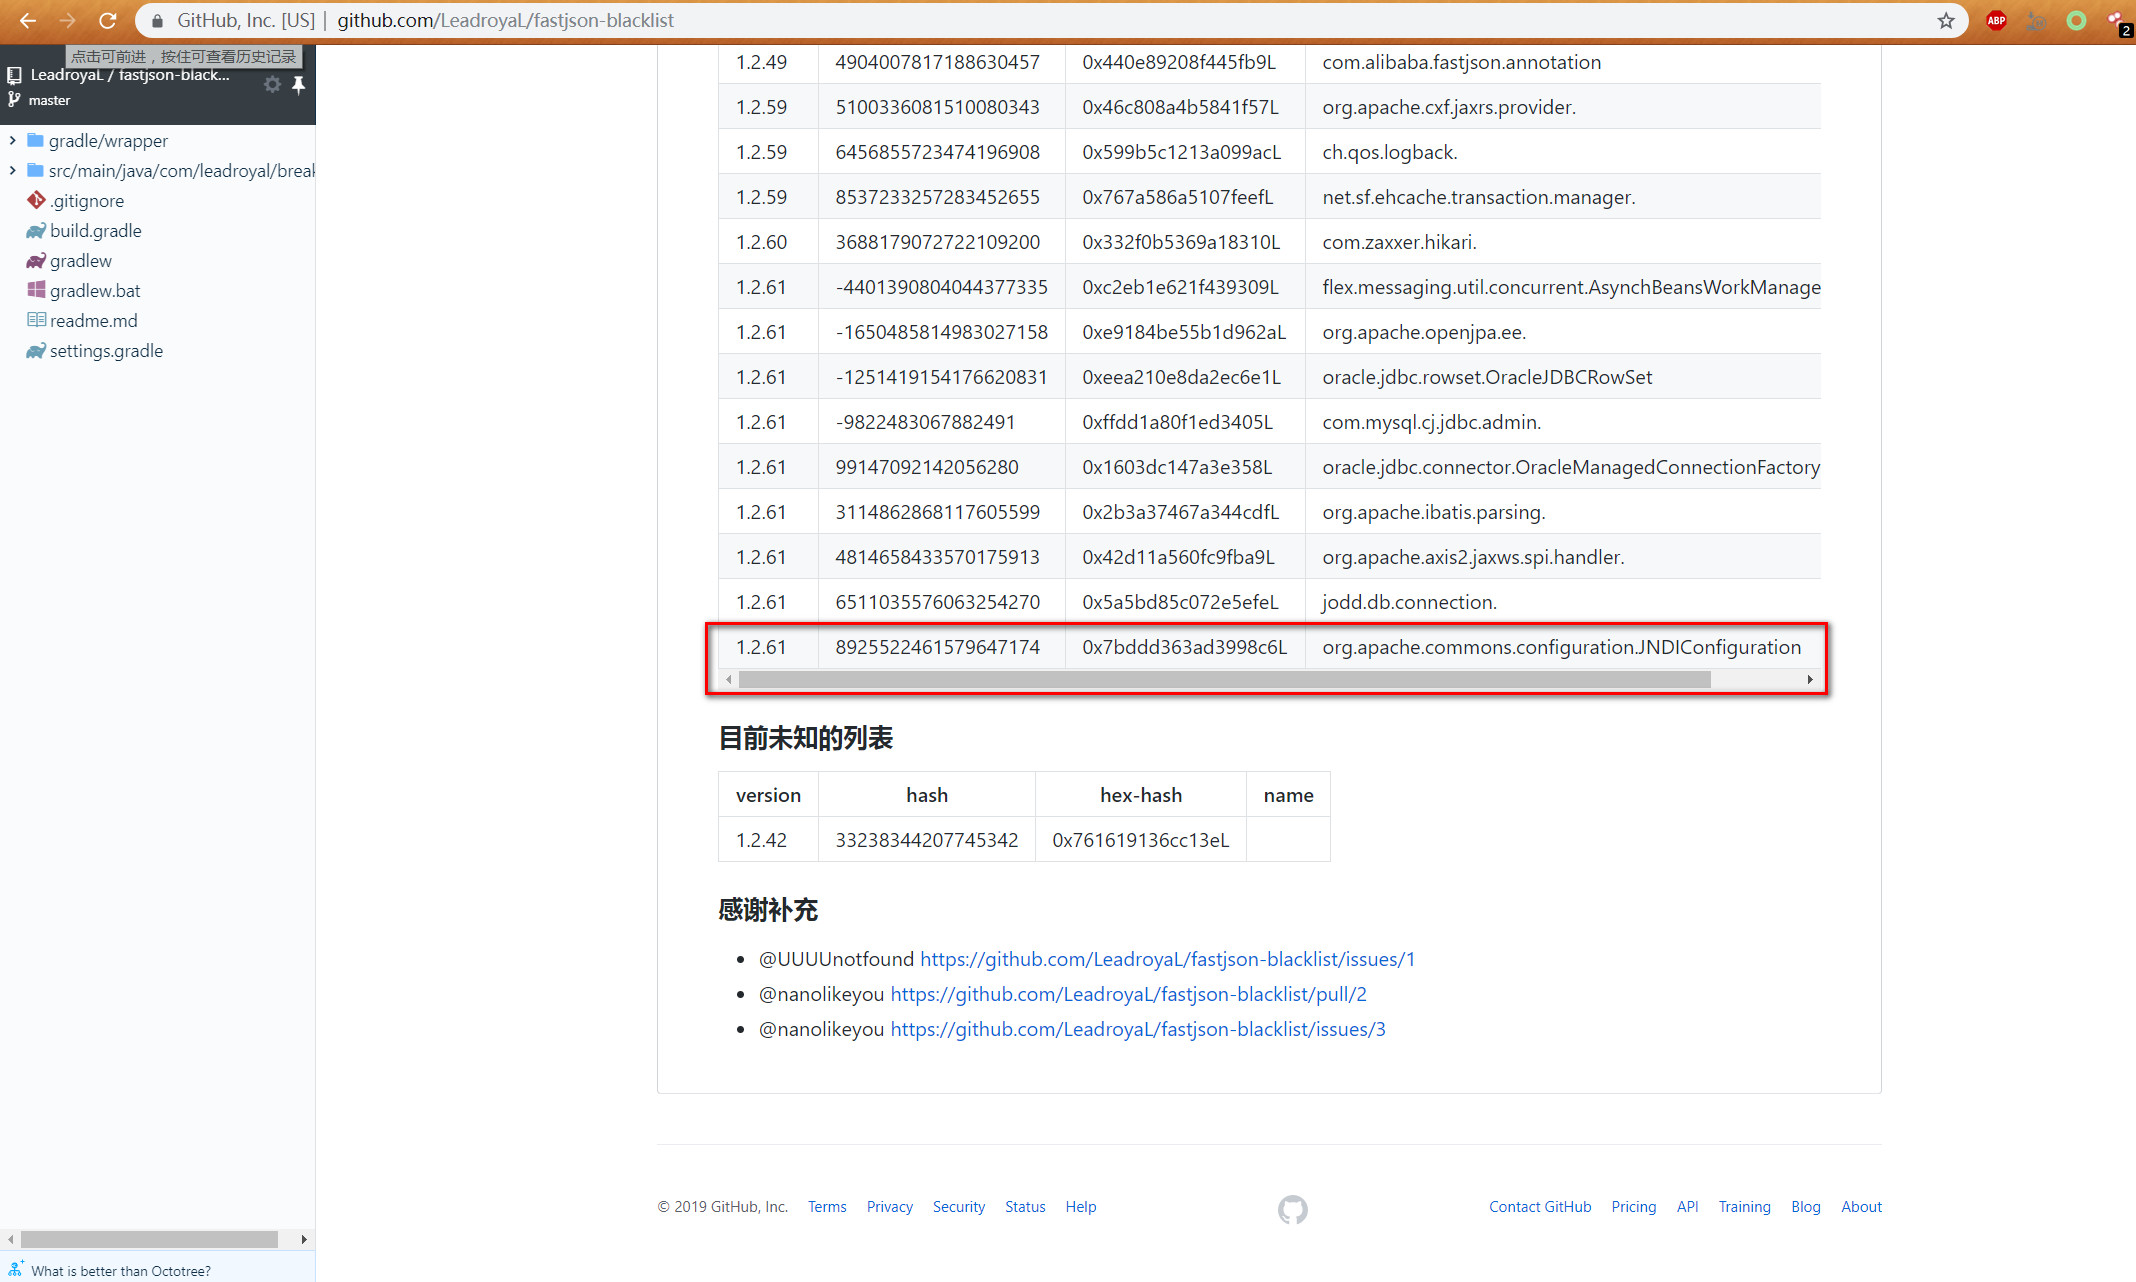
Task: Expand gradle/wrapper folder in tree
Action: coord(12,141)
